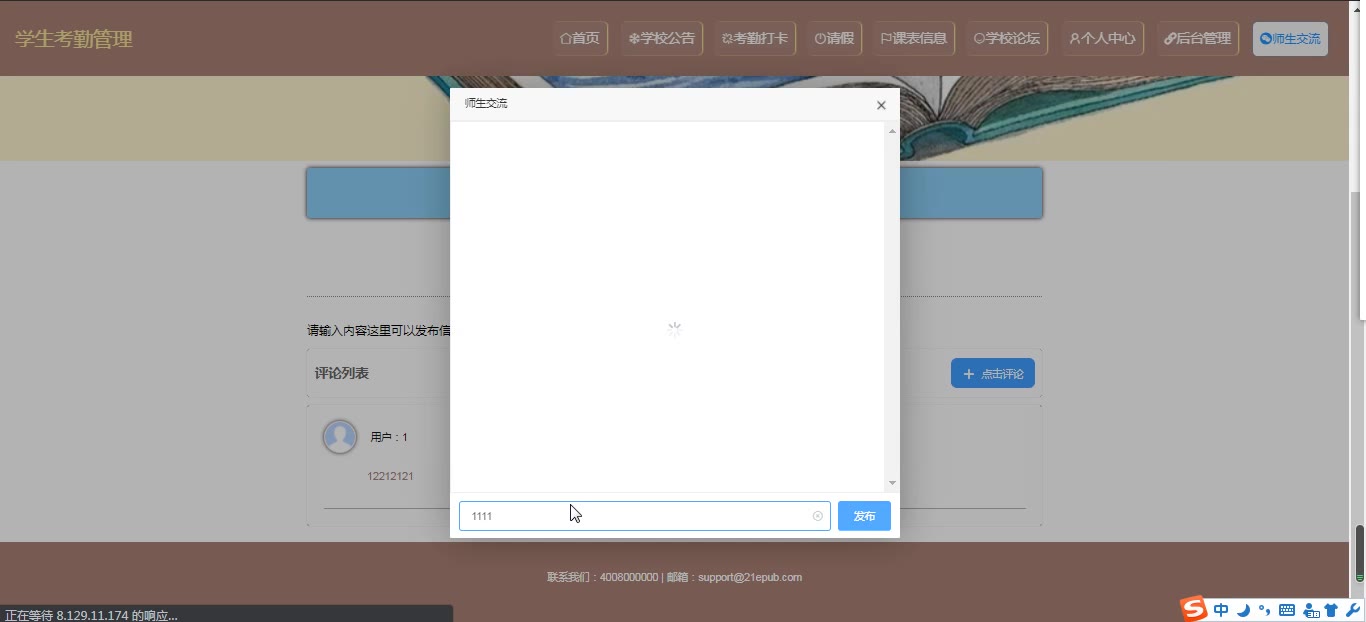Click the 点击评论 add comment button
The width and height of the screenshot is (1366, 622).
[992, 374]
